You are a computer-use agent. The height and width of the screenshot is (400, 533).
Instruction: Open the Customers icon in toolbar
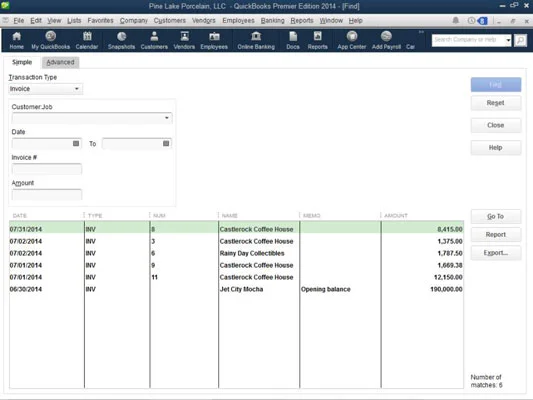[x=154, y=40]
